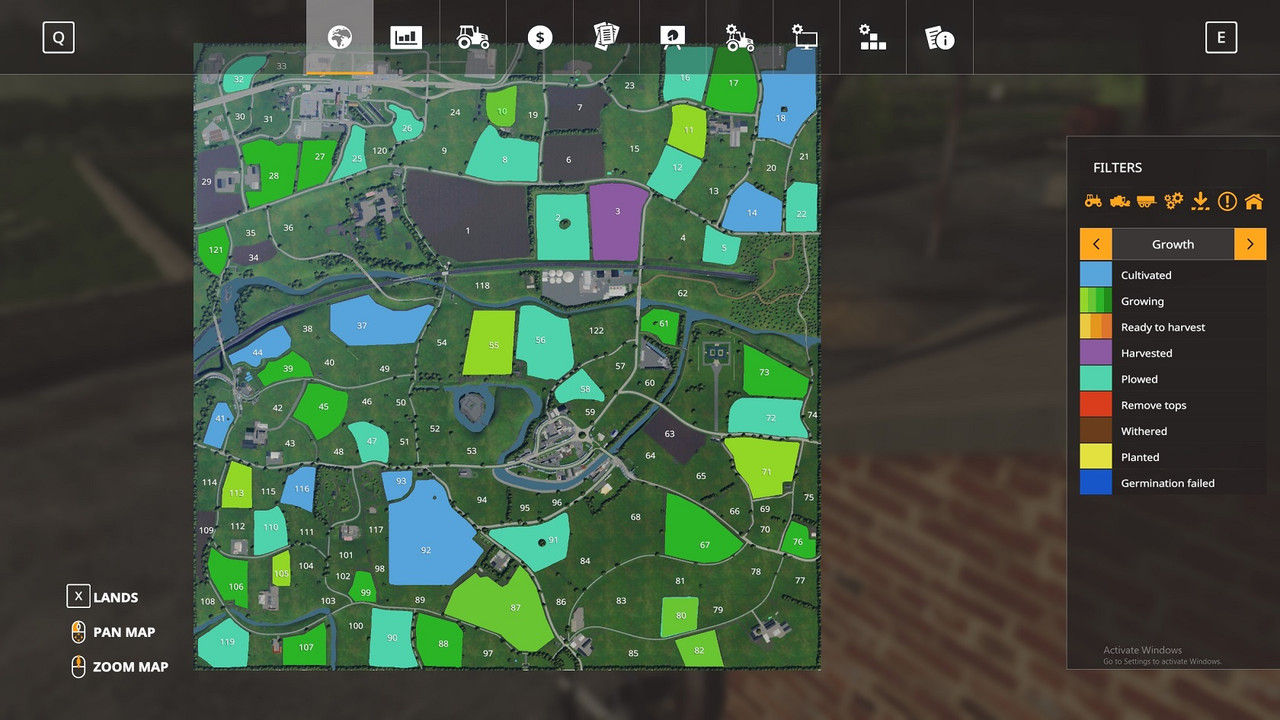The width and height of the screenshot is (1280, 720).
Task: Click the Harvested purple swatch
Action: 1096,353
